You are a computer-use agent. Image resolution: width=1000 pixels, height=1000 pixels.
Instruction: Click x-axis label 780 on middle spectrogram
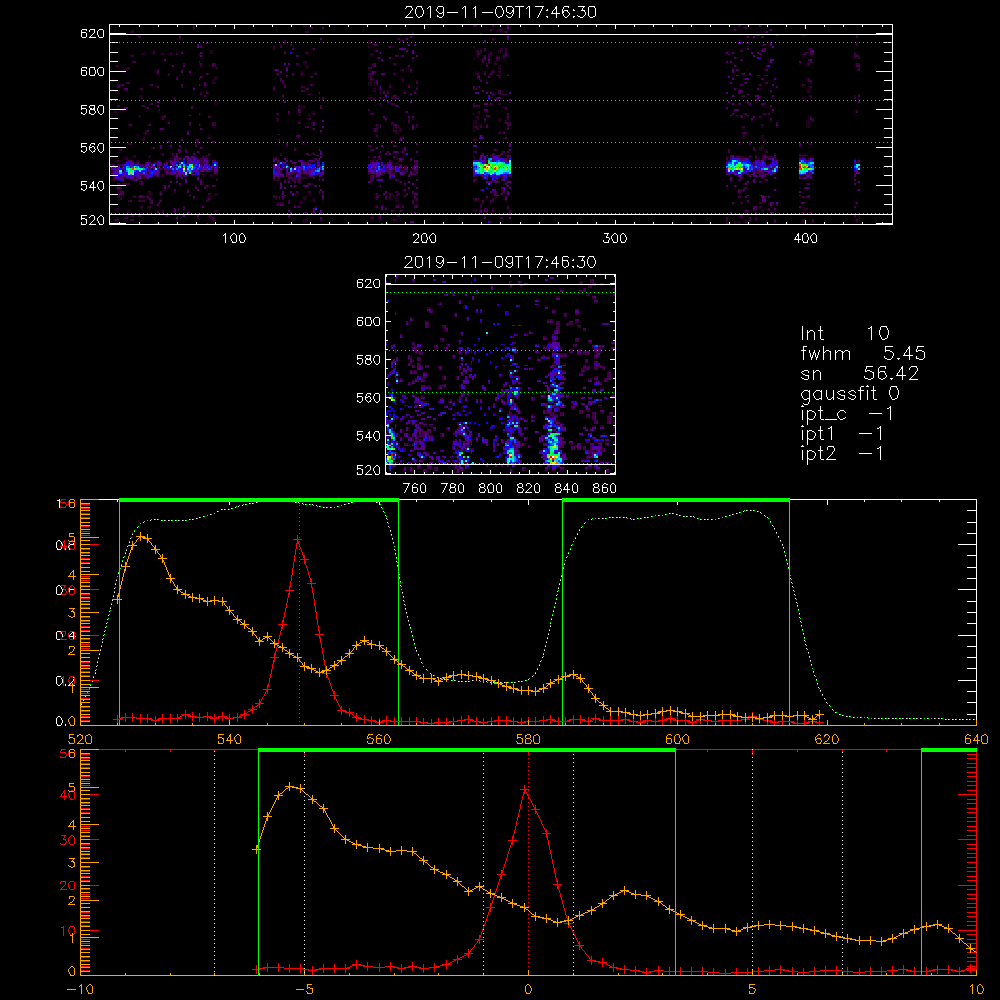[453, 489]
